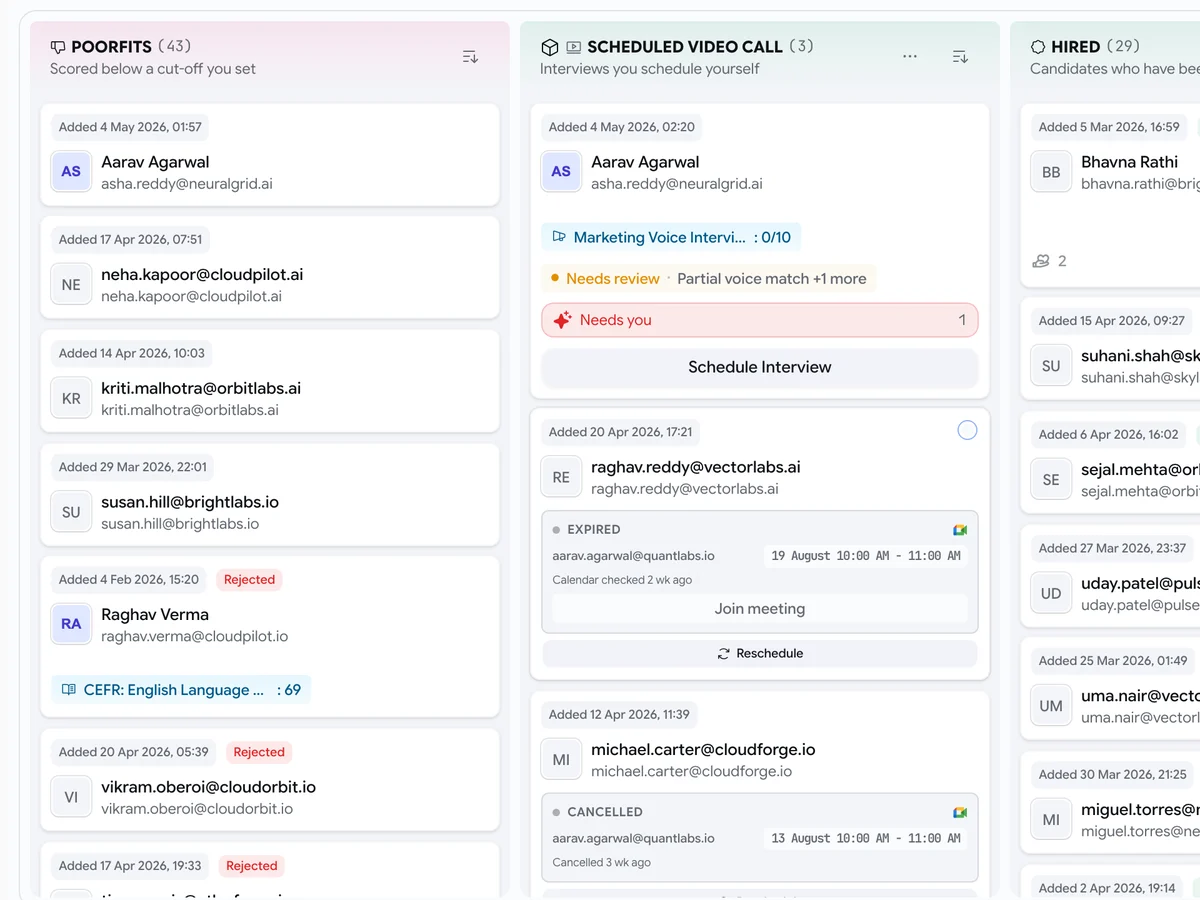Open susan.hill@brightlabs.io candidate name

[x=190, y=502]
